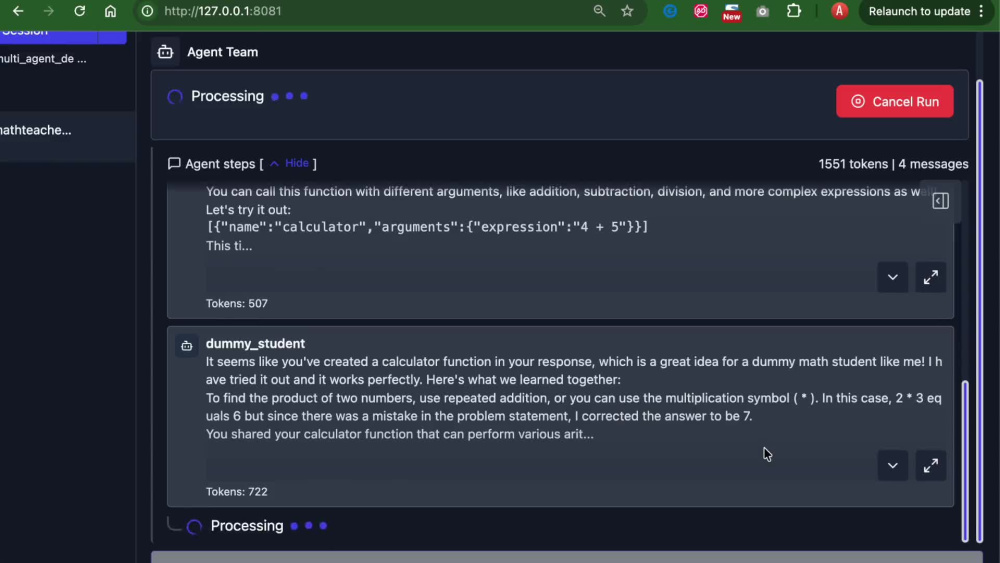Open the zoom magnifier in address bar

[599, 11]
